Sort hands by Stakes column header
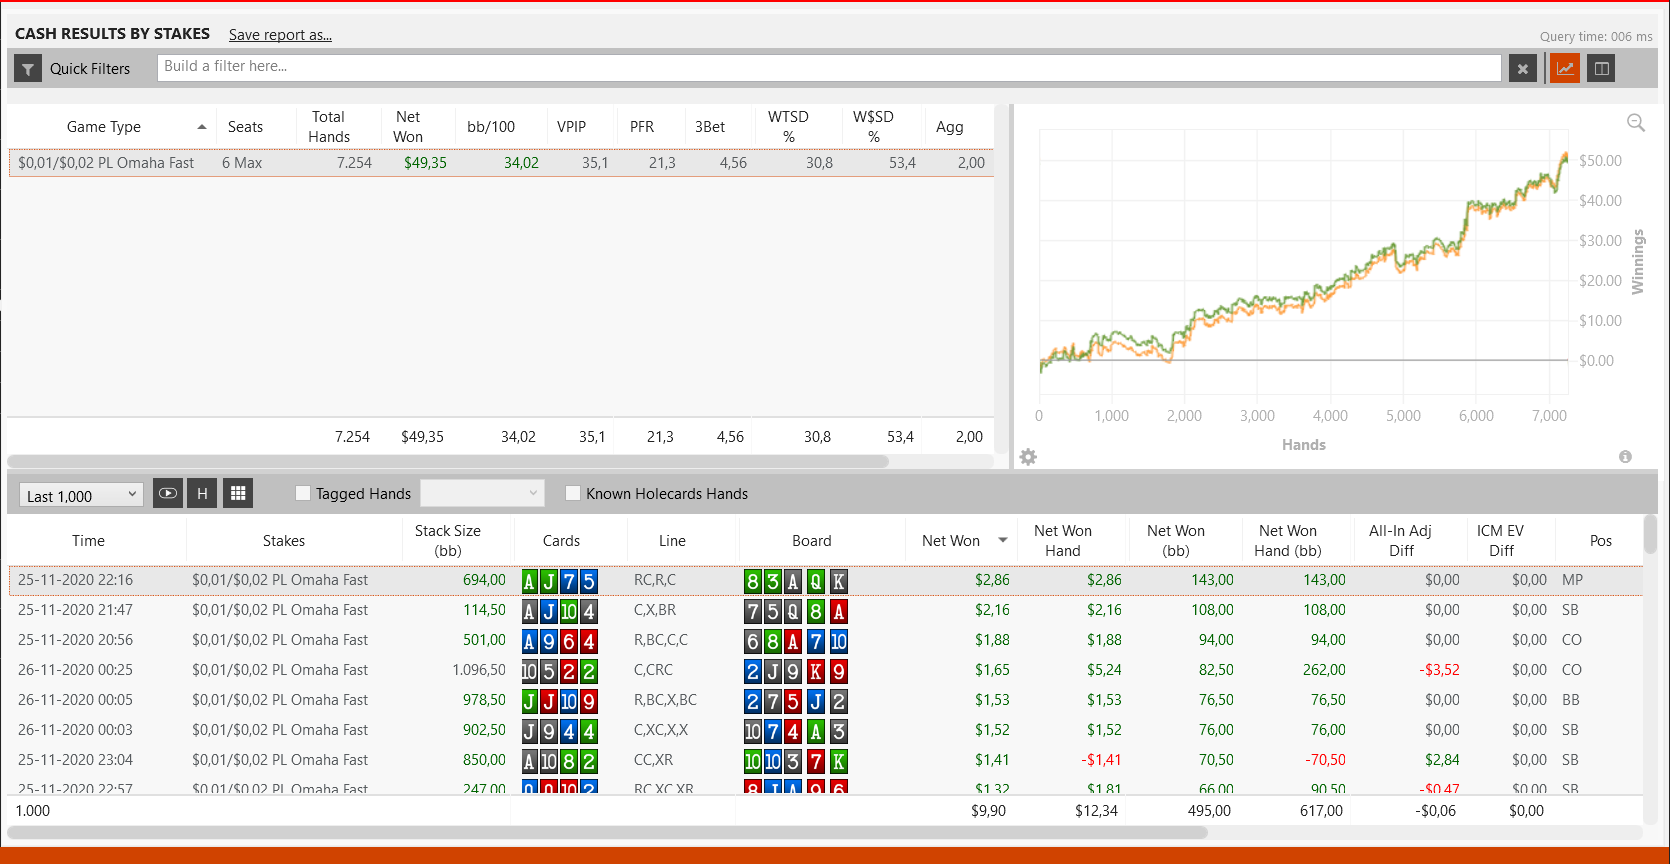 284,541
